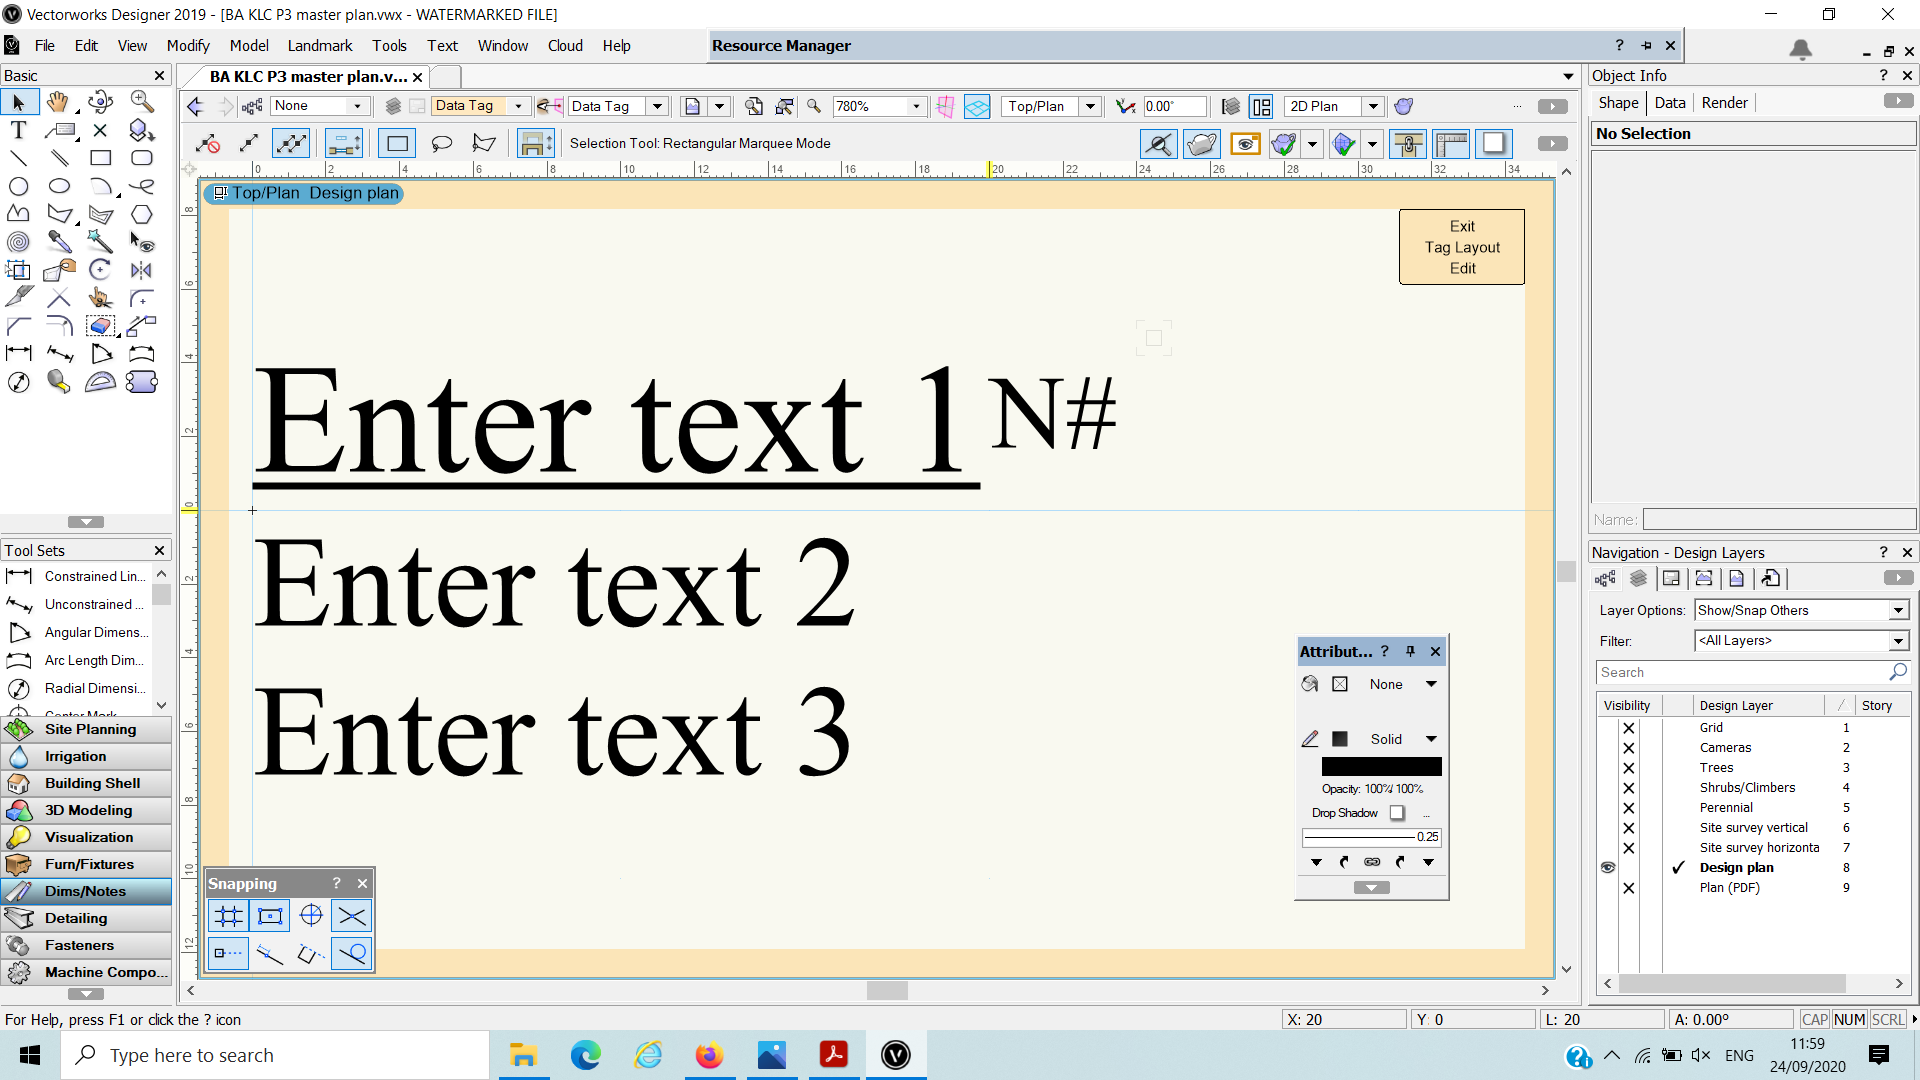Select the Mirror tool
This screenshot has height=1080, width=1920.
coord(141,270)
